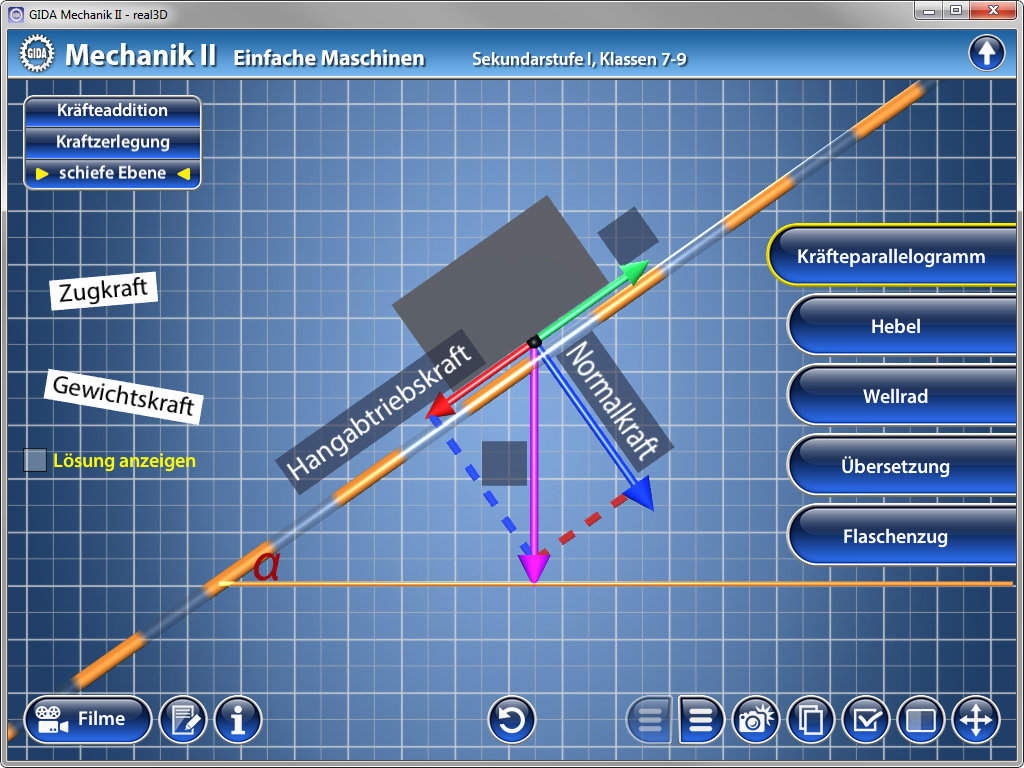
Task: Open the Filme video section
Action: pyautogui.click(x=88, y=719)
